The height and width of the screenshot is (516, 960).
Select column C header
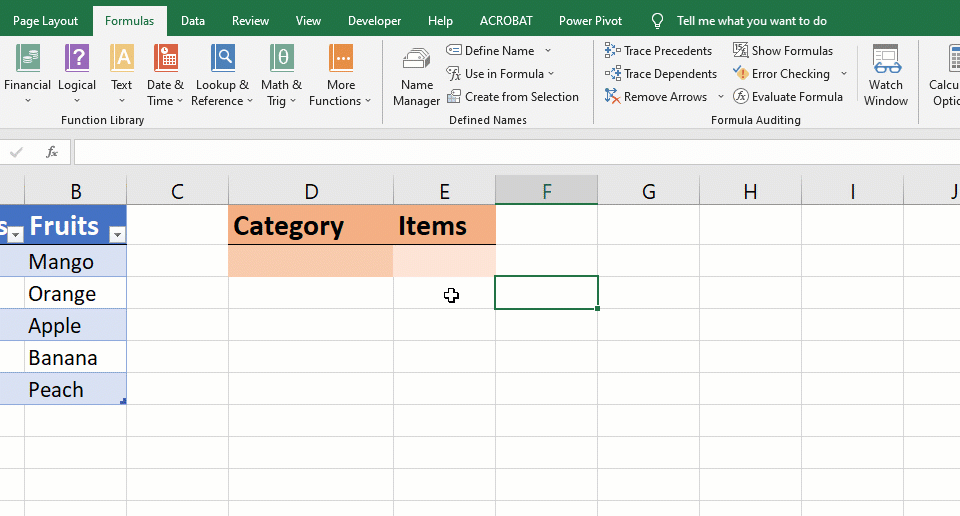pyautogui.click(x=178, y=191)
